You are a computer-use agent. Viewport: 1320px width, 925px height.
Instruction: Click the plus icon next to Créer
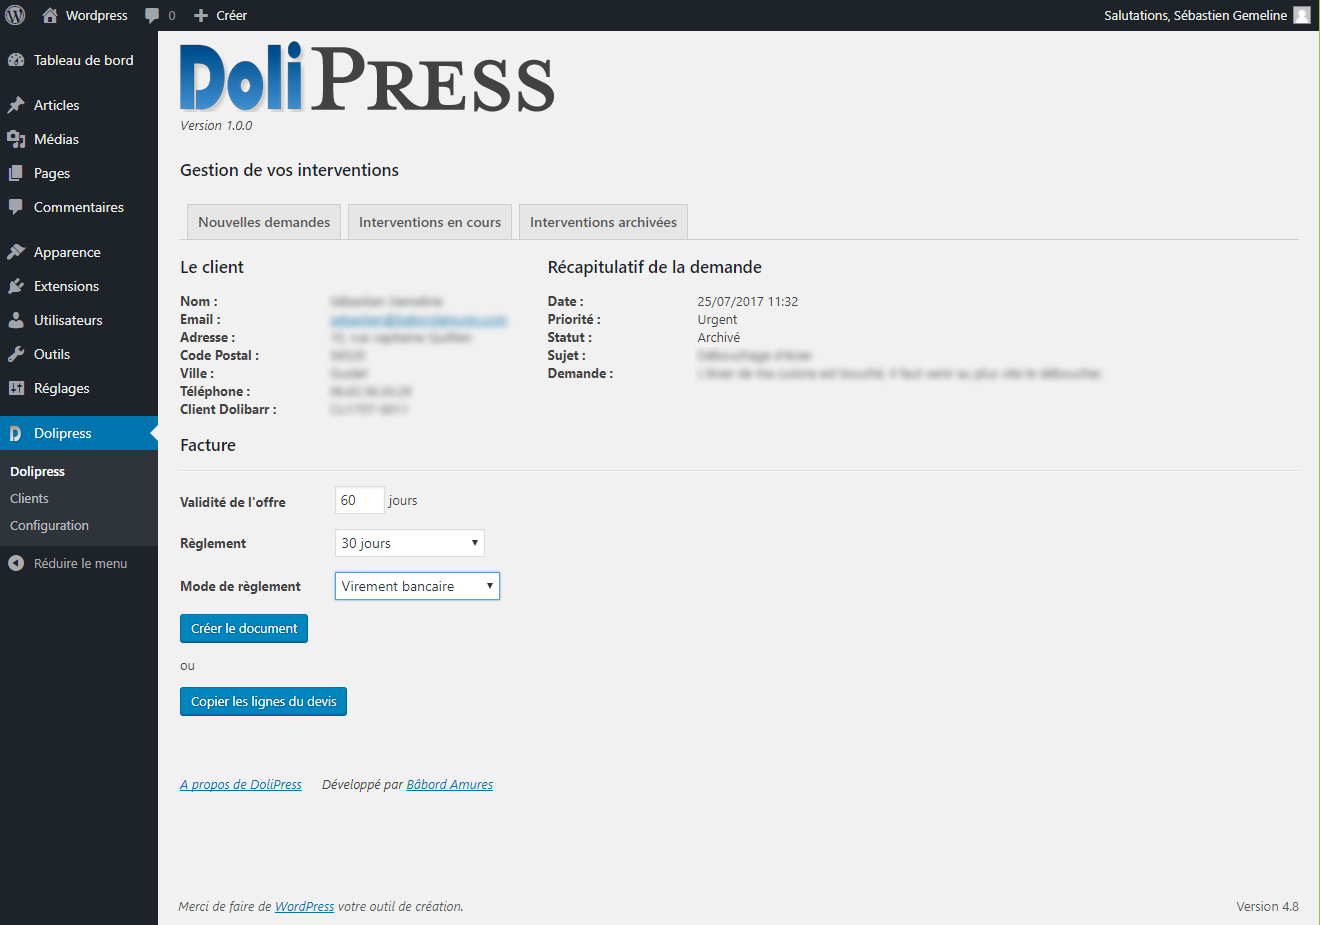click(201, 16)
